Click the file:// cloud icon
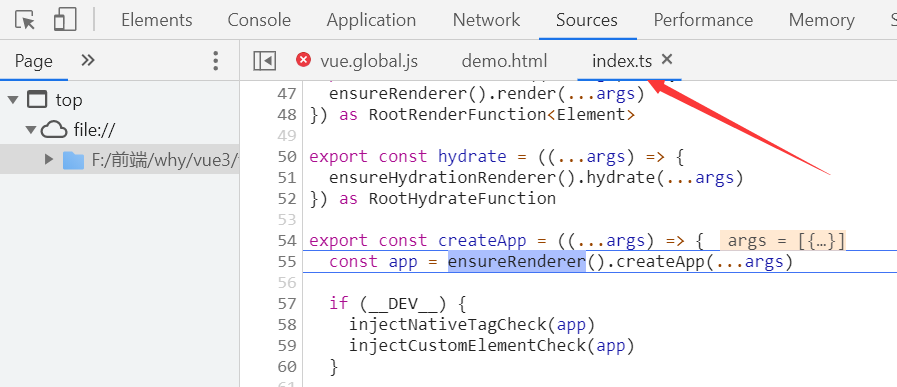The width and height of the screenshot is (897, 387). [54, 131]
